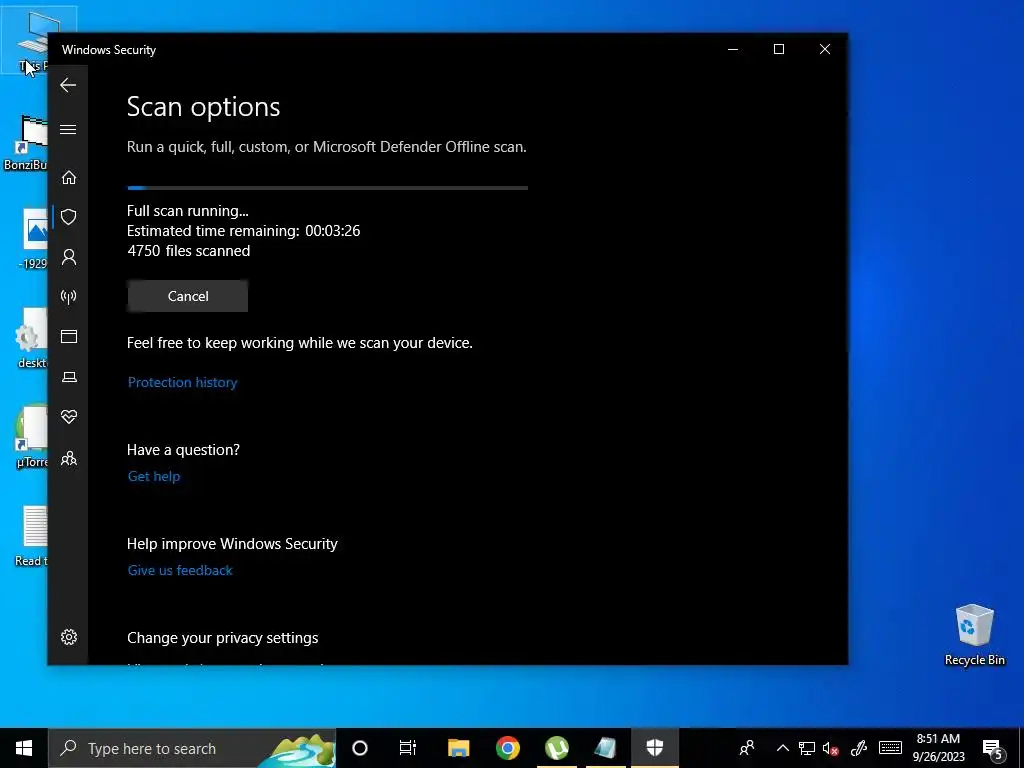
Task: Select the Recycle Bin desktop icon
Action: tap(974, 635)
